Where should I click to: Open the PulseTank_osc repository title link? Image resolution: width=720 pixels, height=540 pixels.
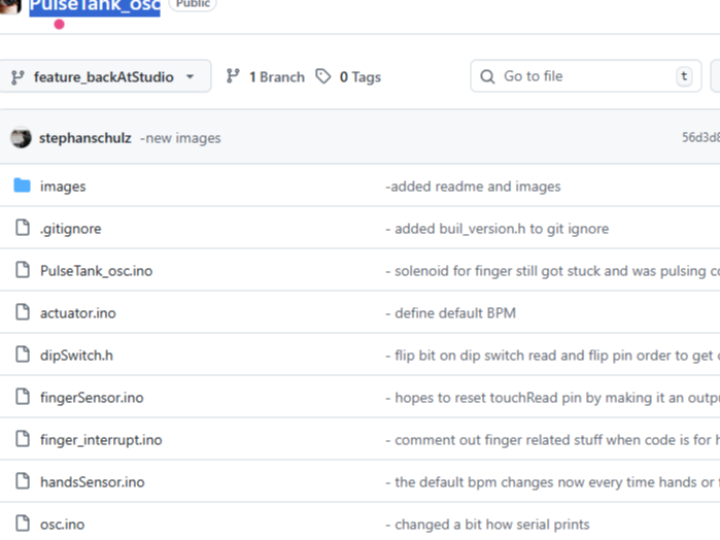pos(95,6)
